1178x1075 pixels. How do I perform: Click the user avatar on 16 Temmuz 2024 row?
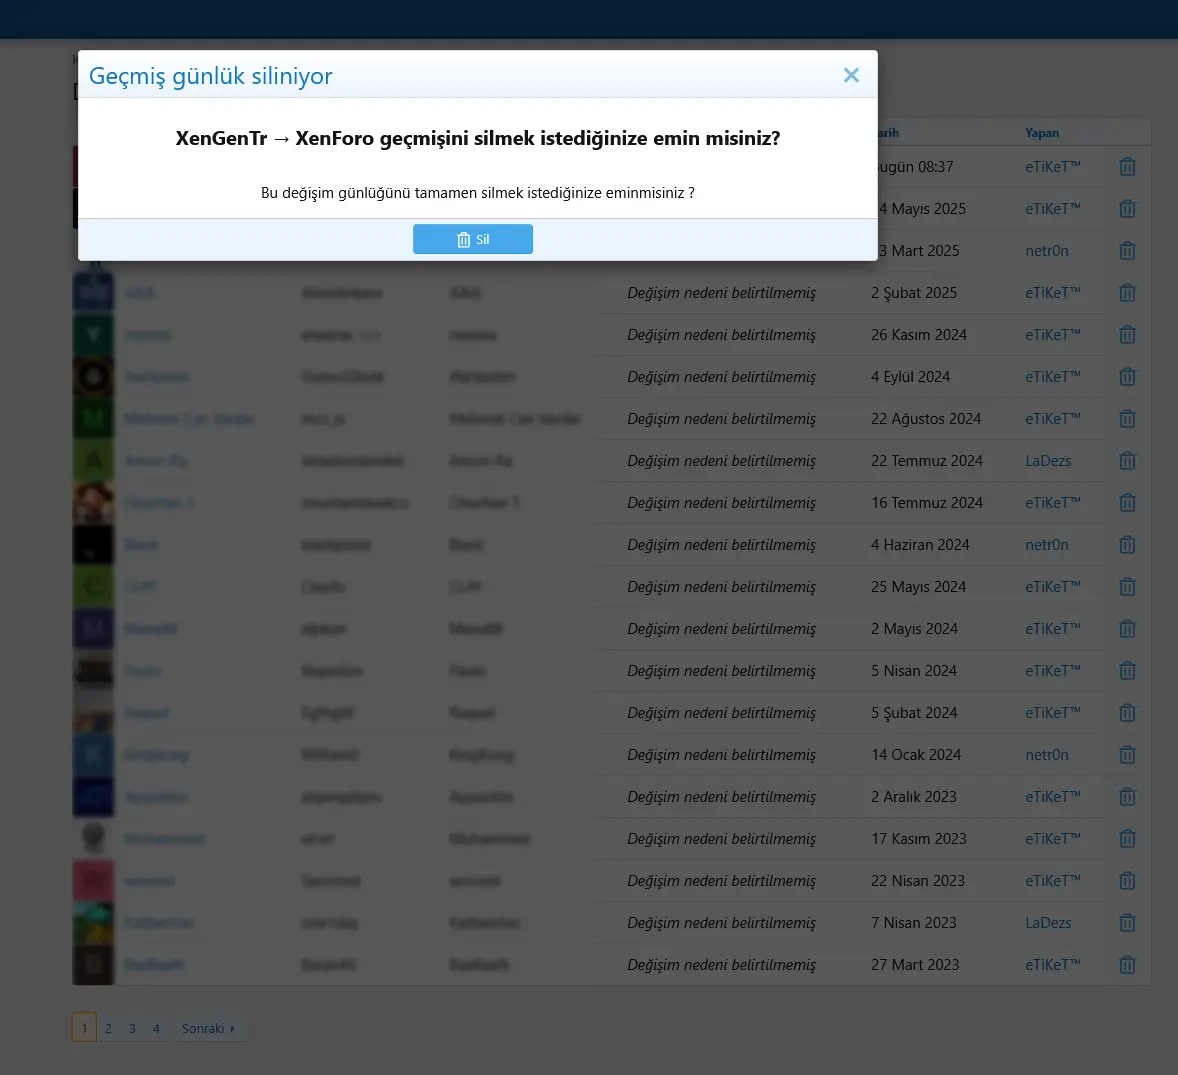point(93,503)
